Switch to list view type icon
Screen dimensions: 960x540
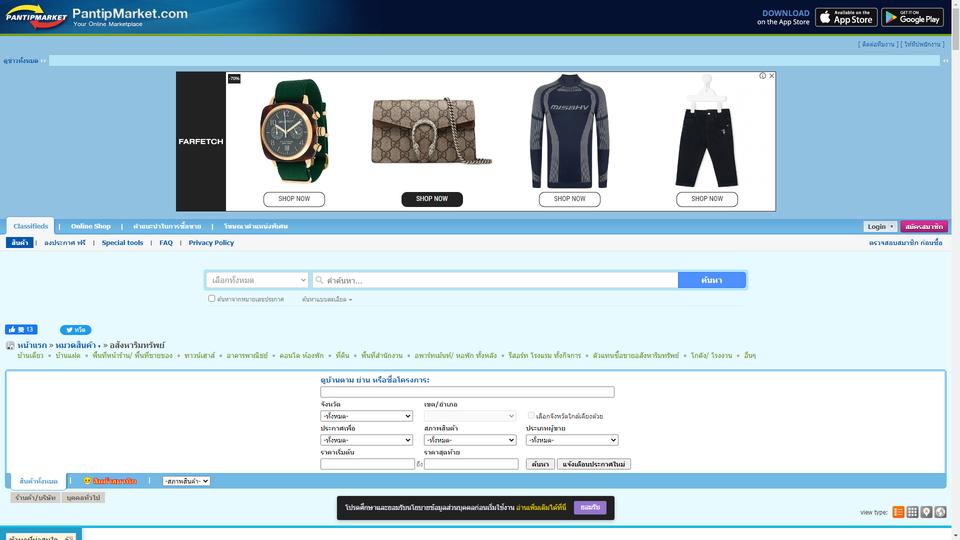[898, 512]
